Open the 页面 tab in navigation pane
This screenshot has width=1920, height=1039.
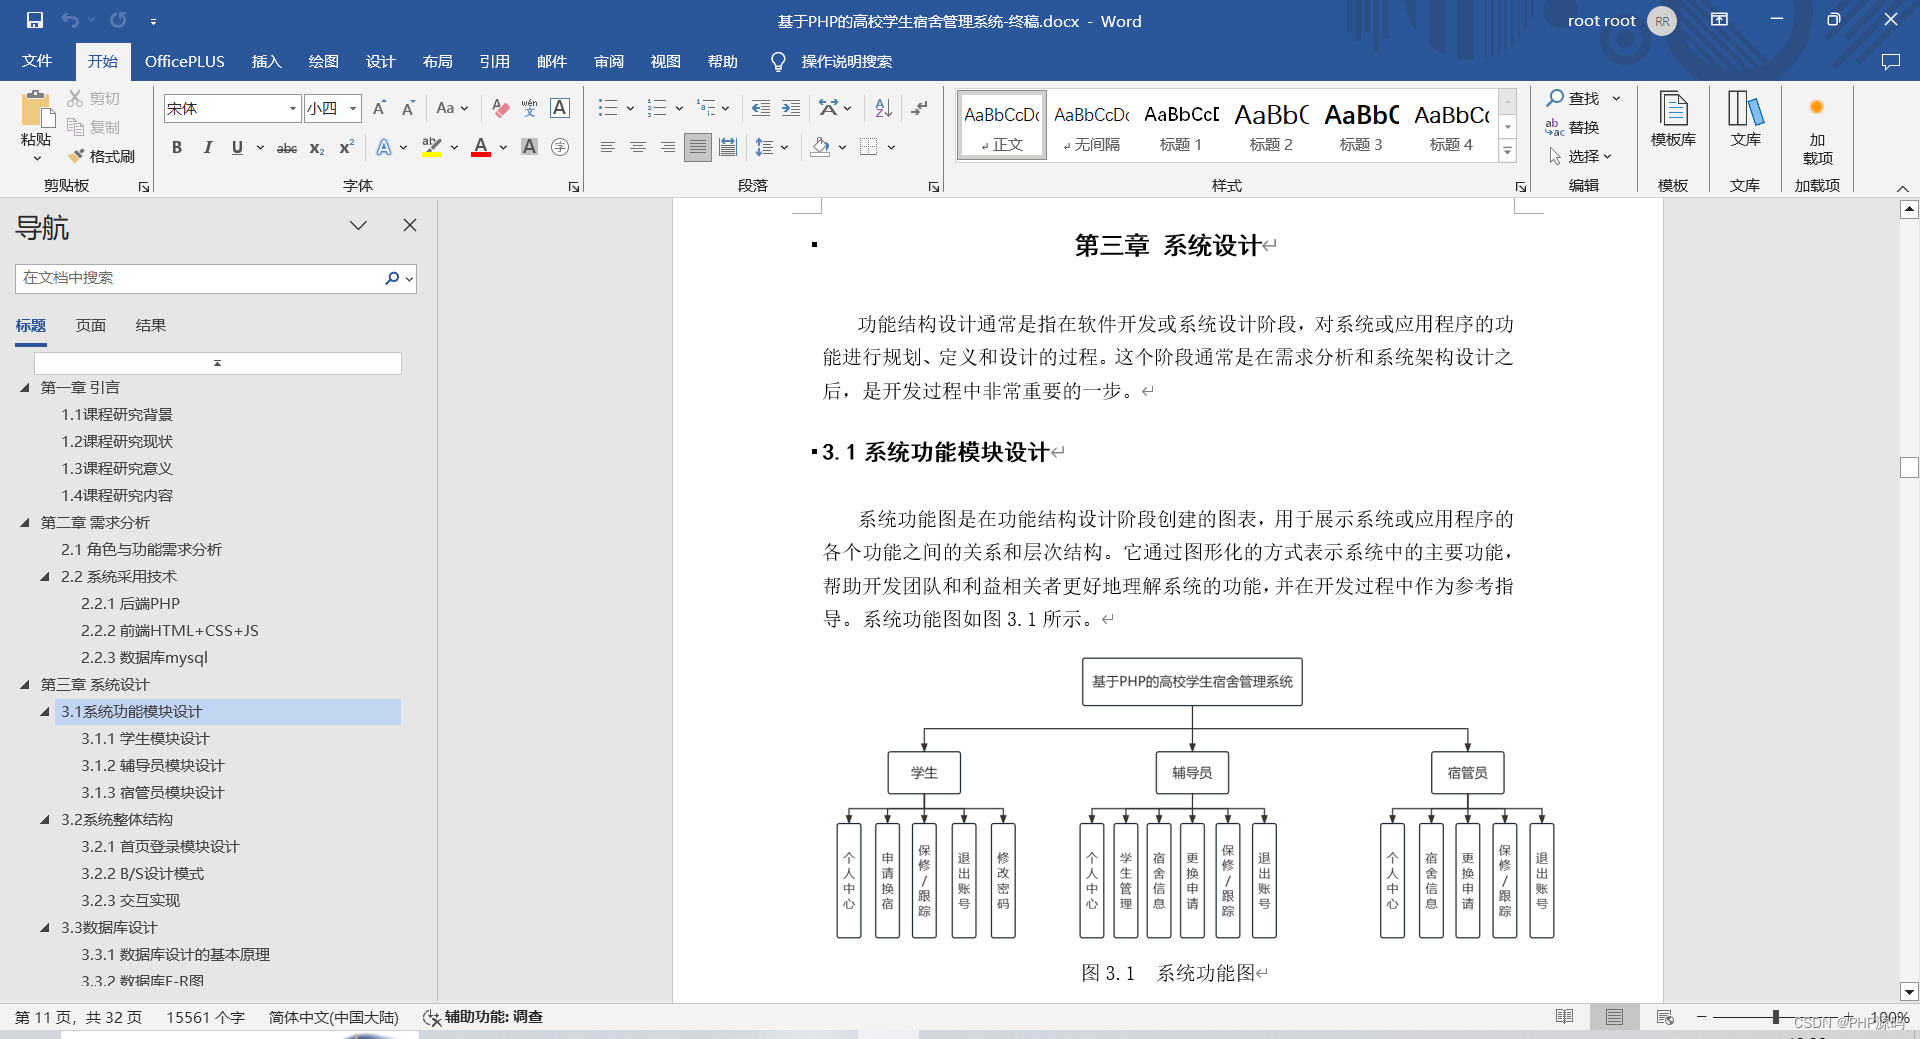pos(90,325)
